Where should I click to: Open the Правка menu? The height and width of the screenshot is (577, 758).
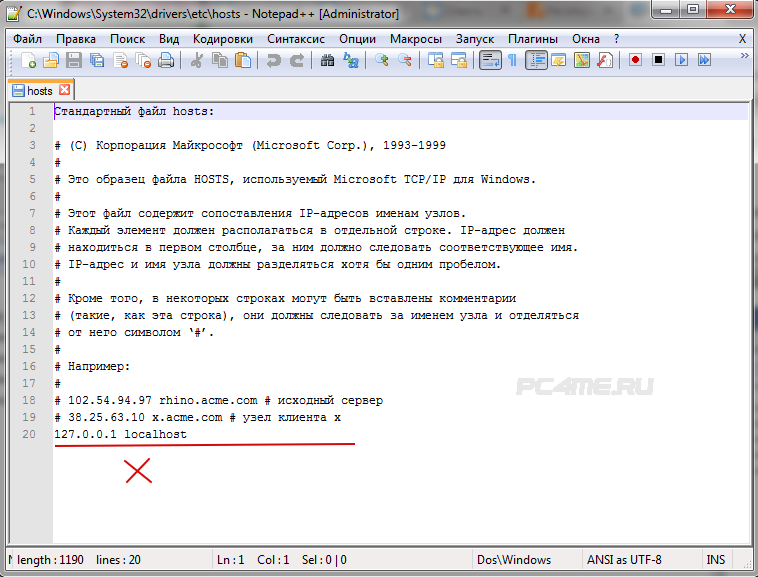coord(76,39)
